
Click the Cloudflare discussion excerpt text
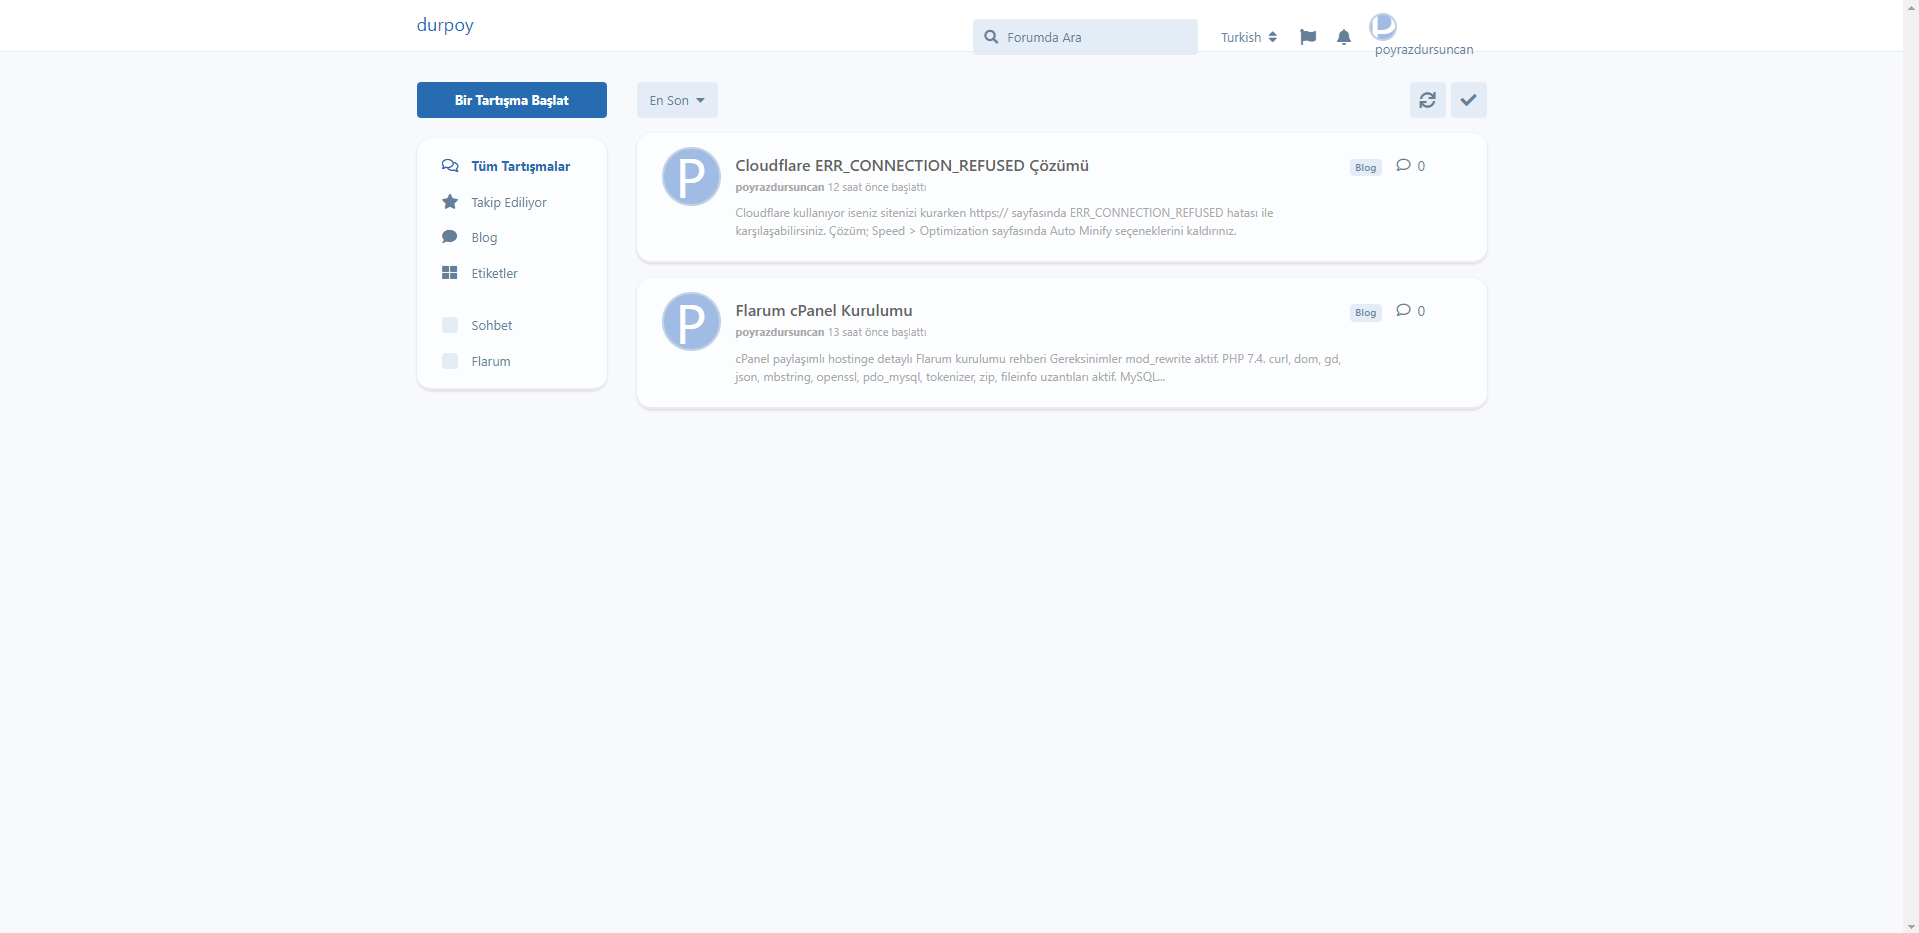[1004, 222]
